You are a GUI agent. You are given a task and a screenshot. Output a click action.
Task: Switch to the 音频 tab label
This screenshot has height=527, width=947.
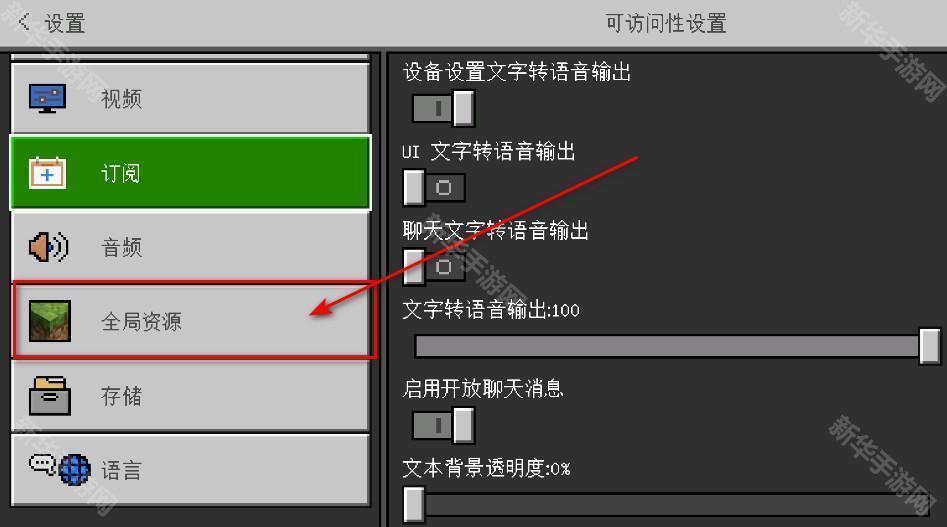(121, 248)
